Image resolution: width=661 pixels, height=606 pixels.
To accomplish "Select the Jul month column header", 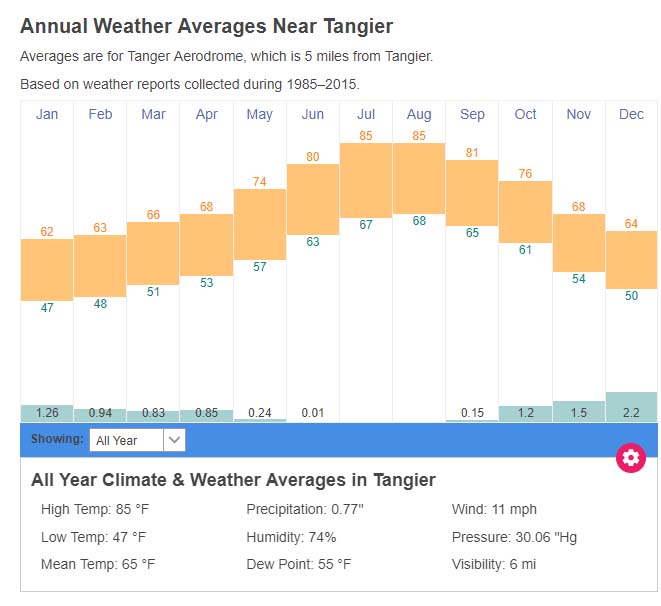I will pyautogui.click(x=366, y=115).
